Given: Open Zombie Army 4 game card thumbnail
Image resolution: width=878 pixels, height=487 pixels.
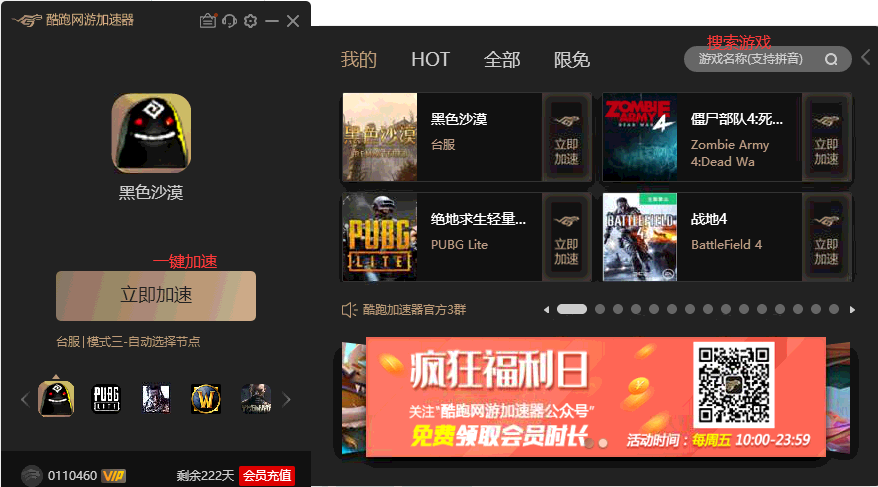Looking at the screenshot, I should click(x=639, y=137).
